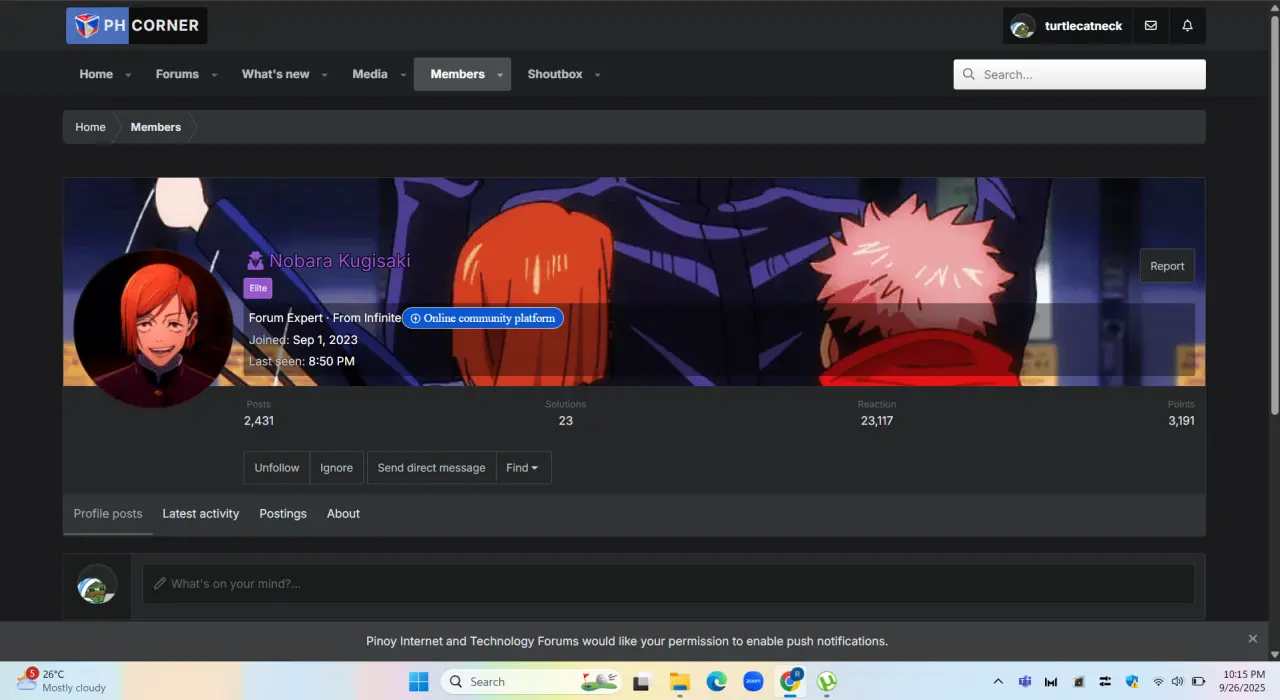The image size is (1280, 700).
Task: Click Home breadcrumb link
Action: click(90, 127)
